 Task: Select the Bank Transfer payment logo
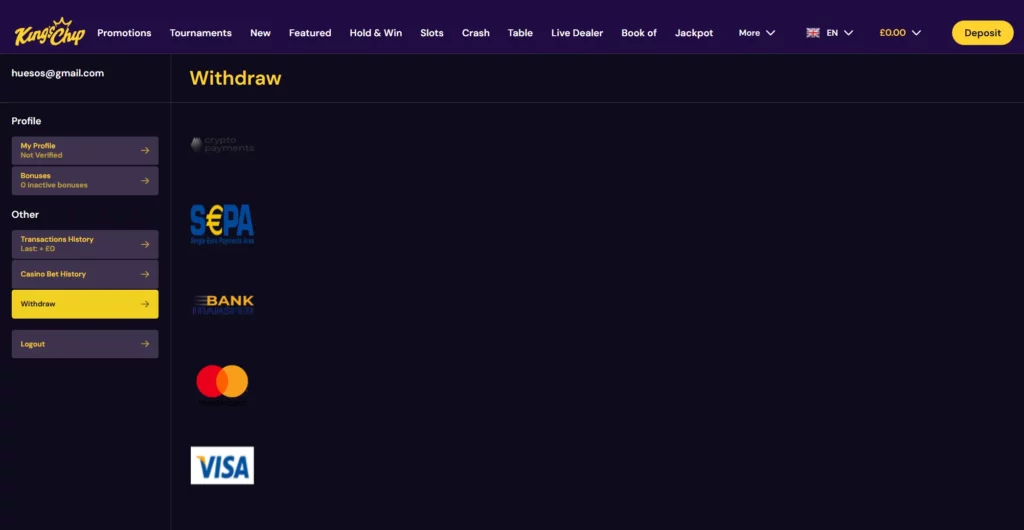click(223, 304)
